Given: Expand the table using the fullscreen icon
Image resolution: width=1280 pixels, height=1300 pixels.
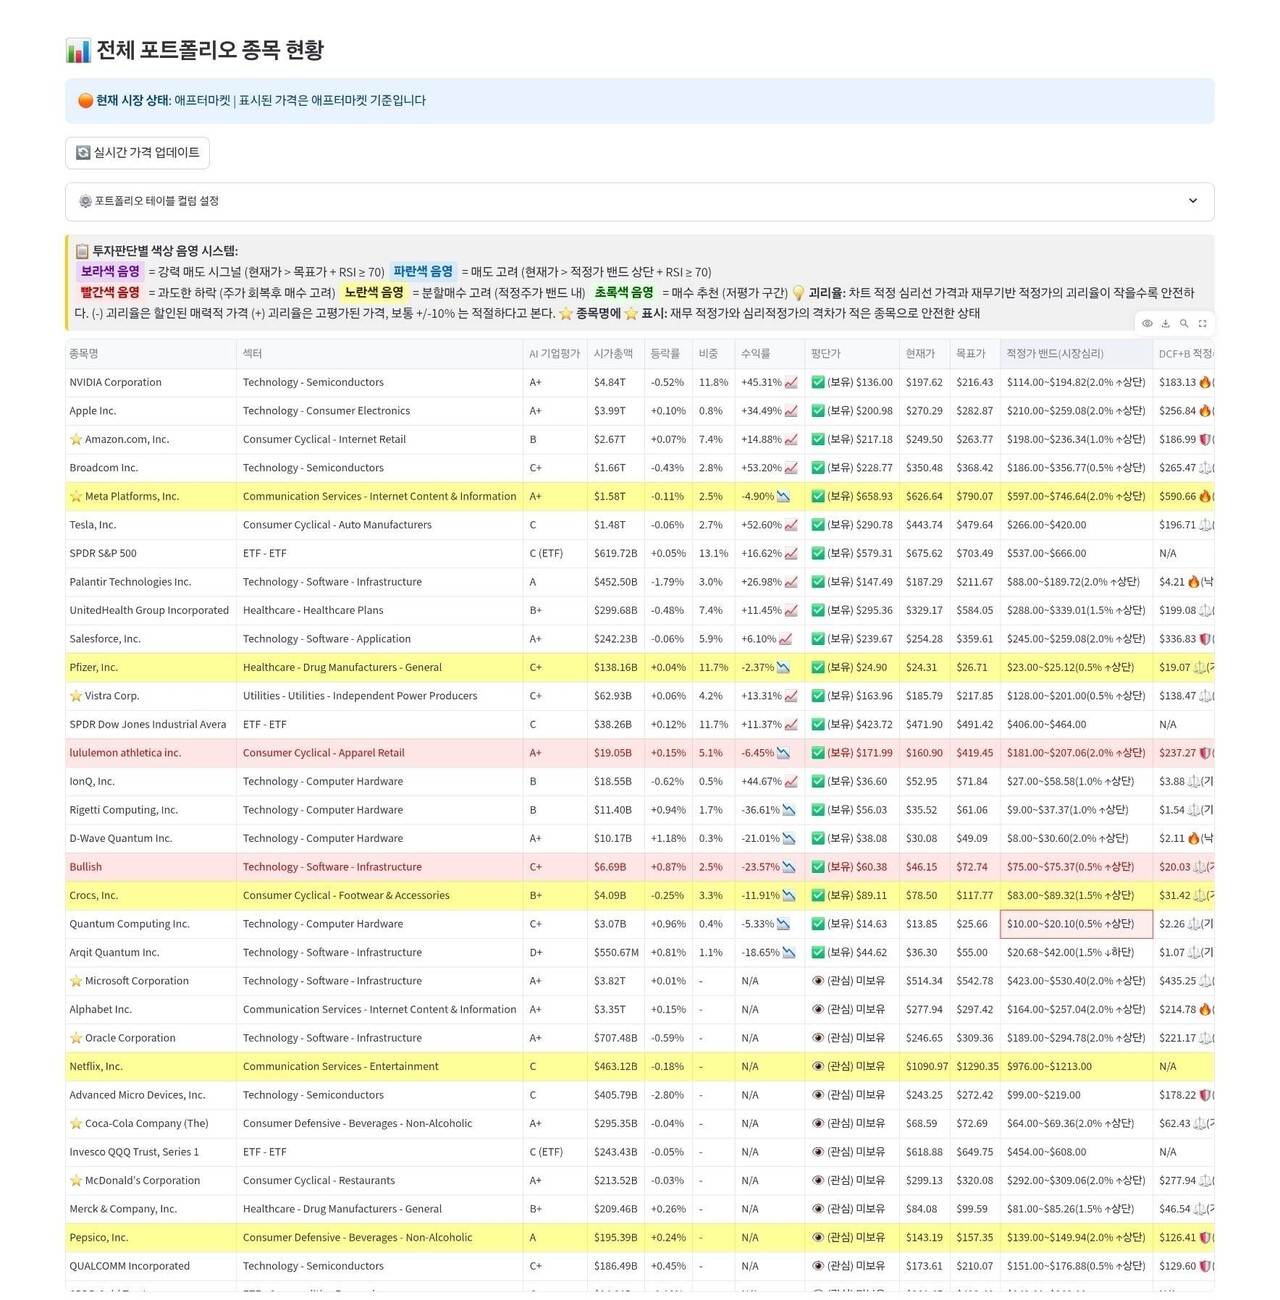Looking at the screenshot, I should [x=1203, y=323].
